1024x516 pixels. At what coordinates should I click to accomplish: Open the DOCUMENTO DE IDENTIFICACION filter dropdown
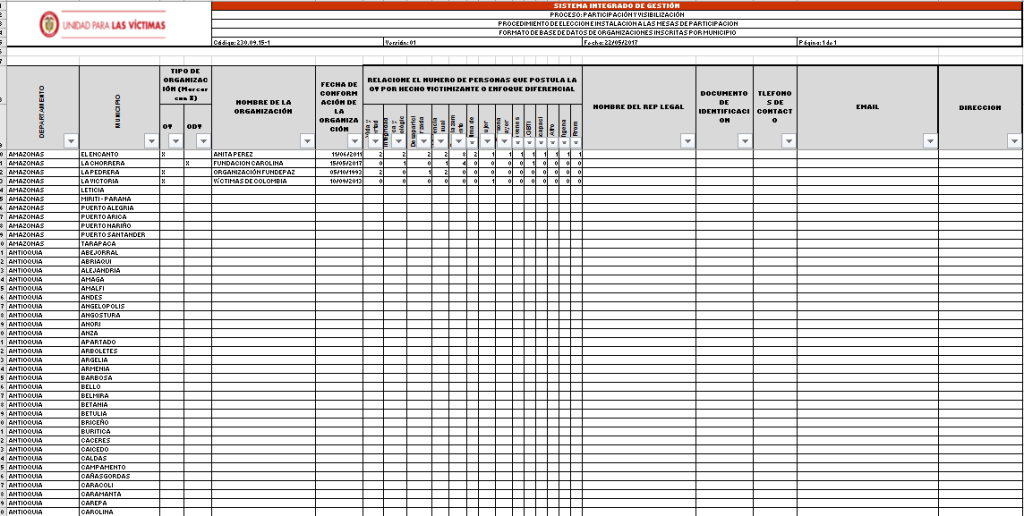(745, 141)
